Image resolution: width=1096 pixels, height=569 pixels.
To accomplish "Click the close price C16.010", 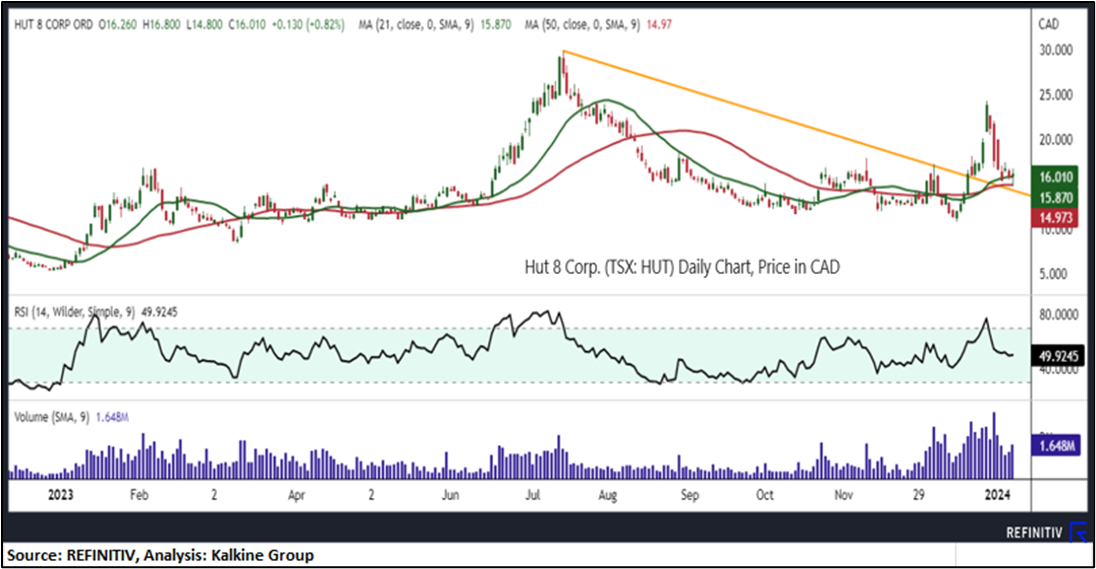I will point(247,24).
